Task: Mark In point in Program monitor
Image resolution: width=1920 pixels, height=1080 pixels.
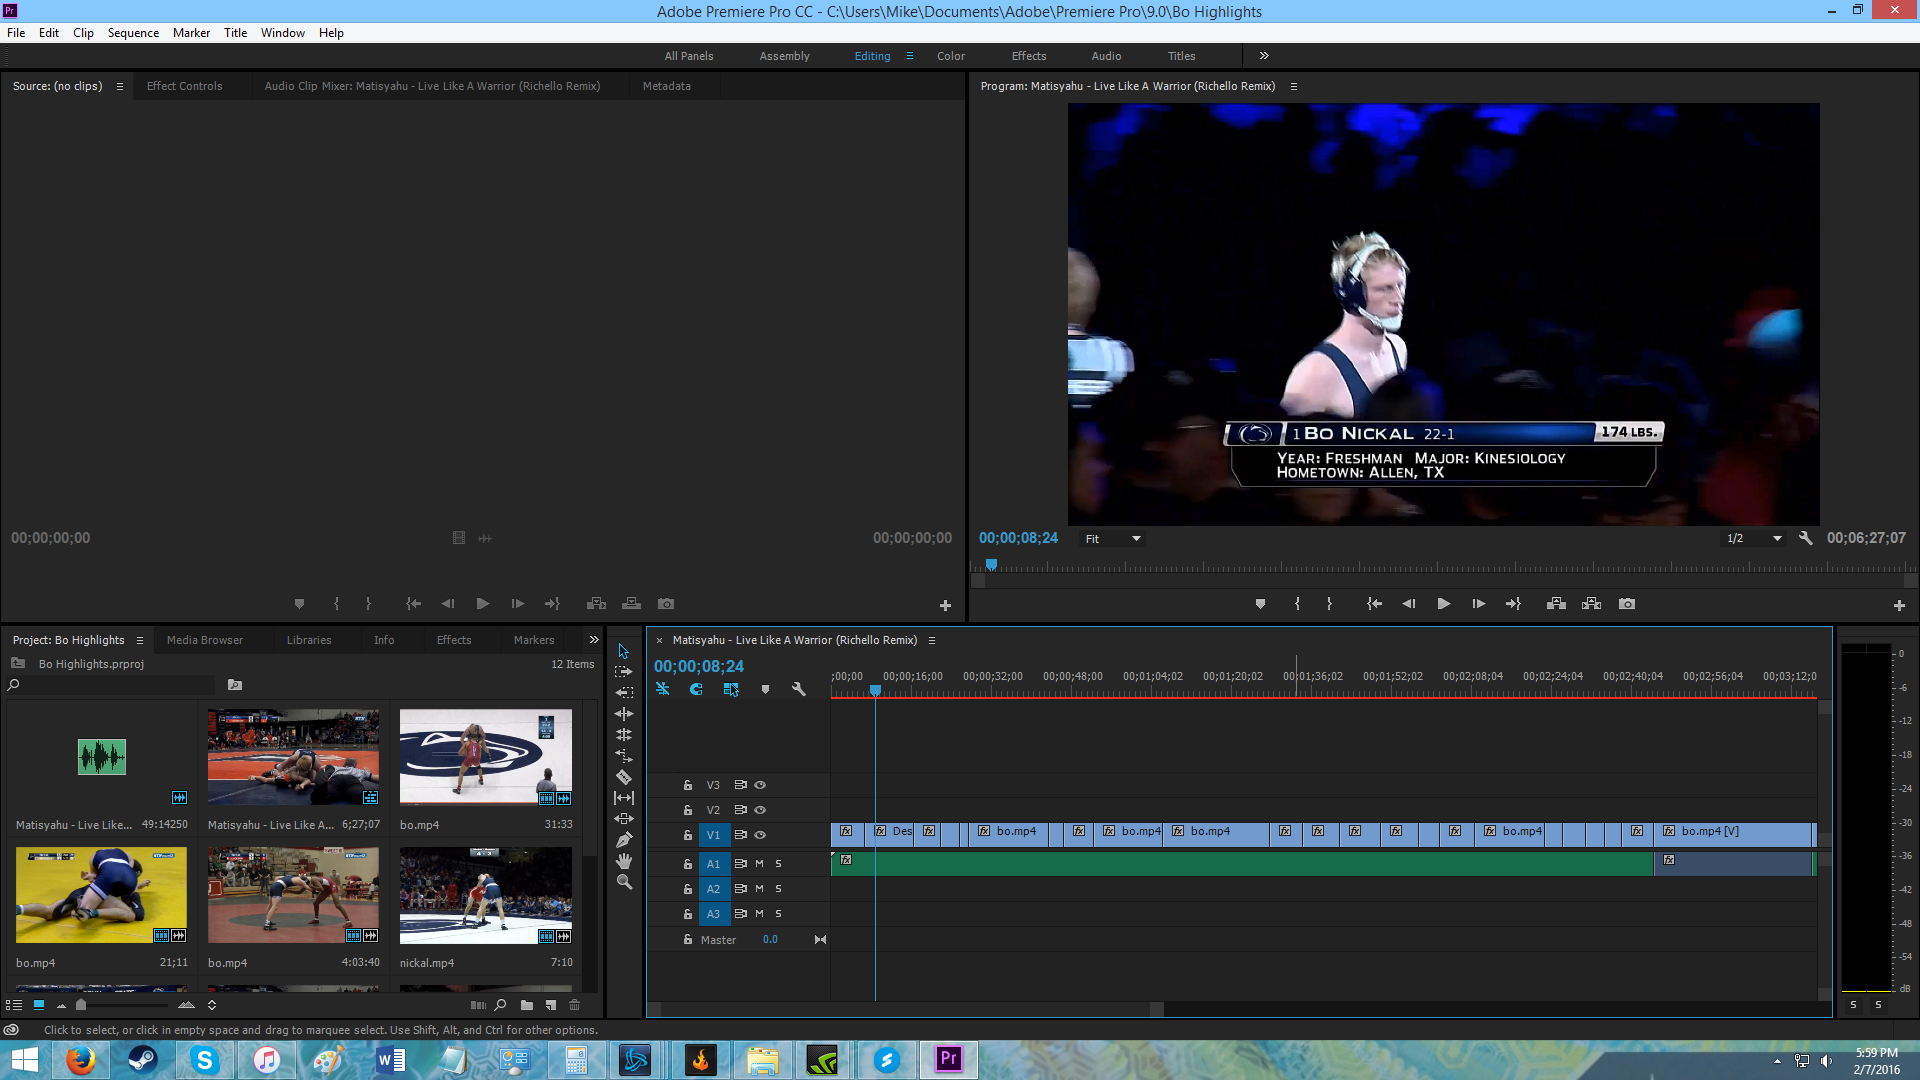Action: [1297, 604]
